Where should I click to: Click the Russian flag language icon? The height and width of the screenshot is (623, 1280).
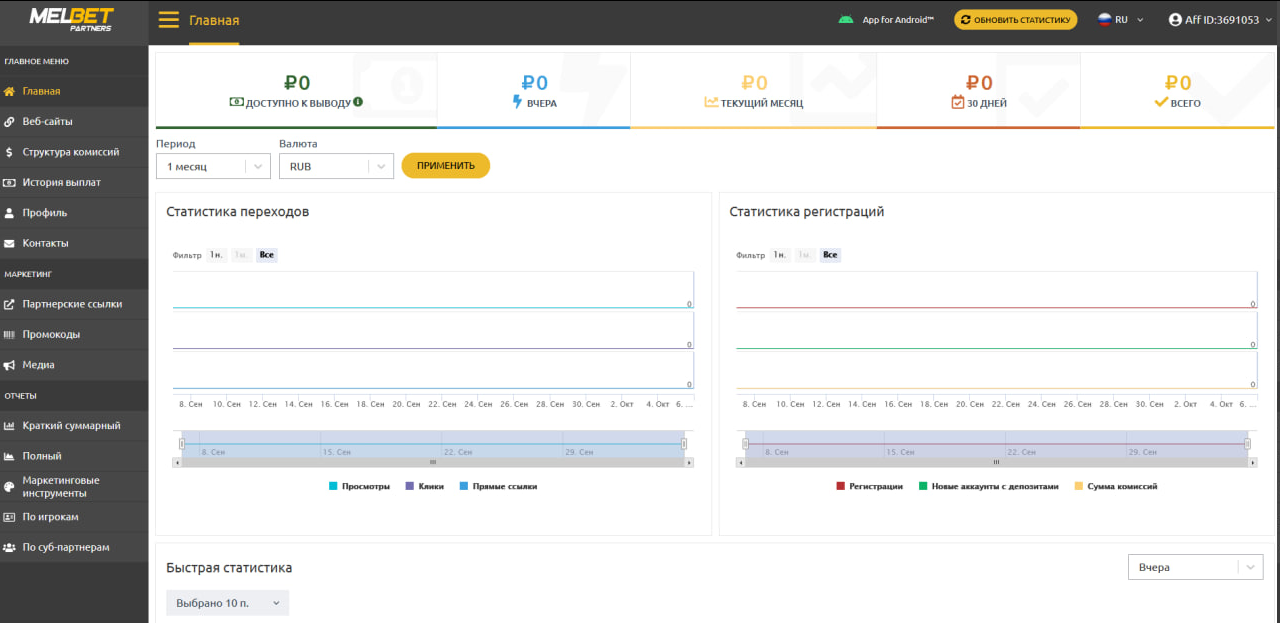click(1104, 19)
